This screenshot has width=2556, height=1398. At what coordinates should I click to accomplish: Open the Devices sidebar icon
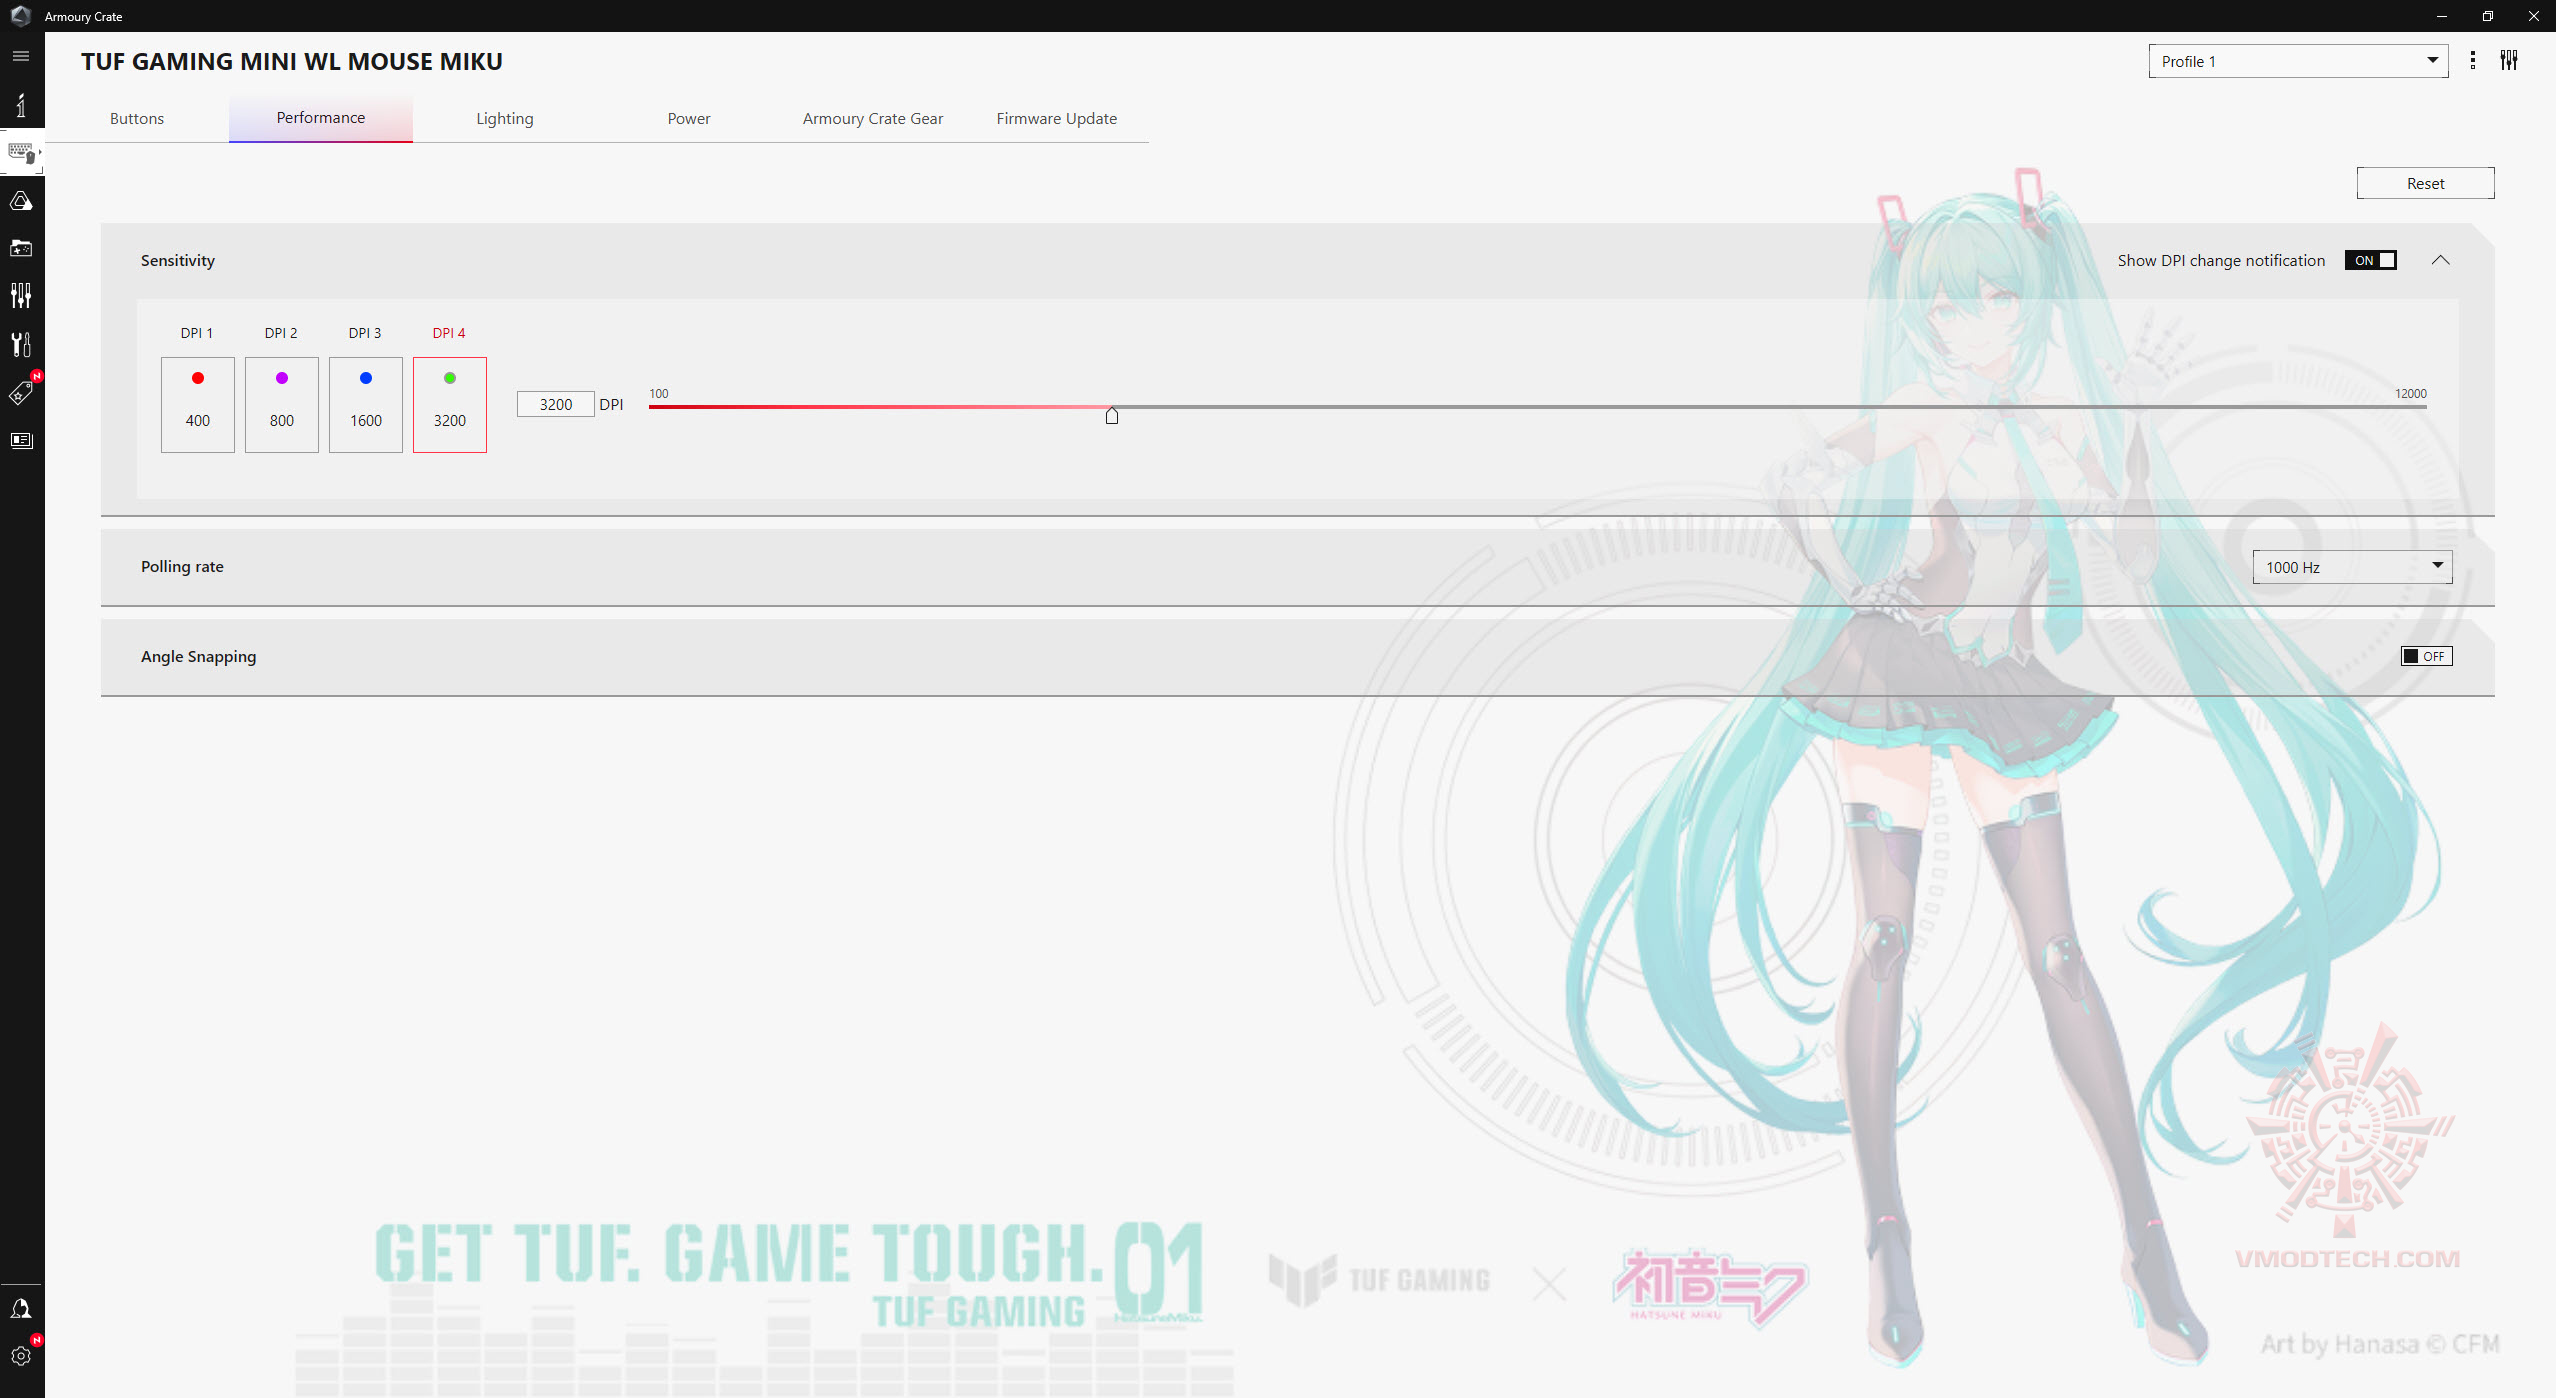pyautogui.click(x=21, y=153)
